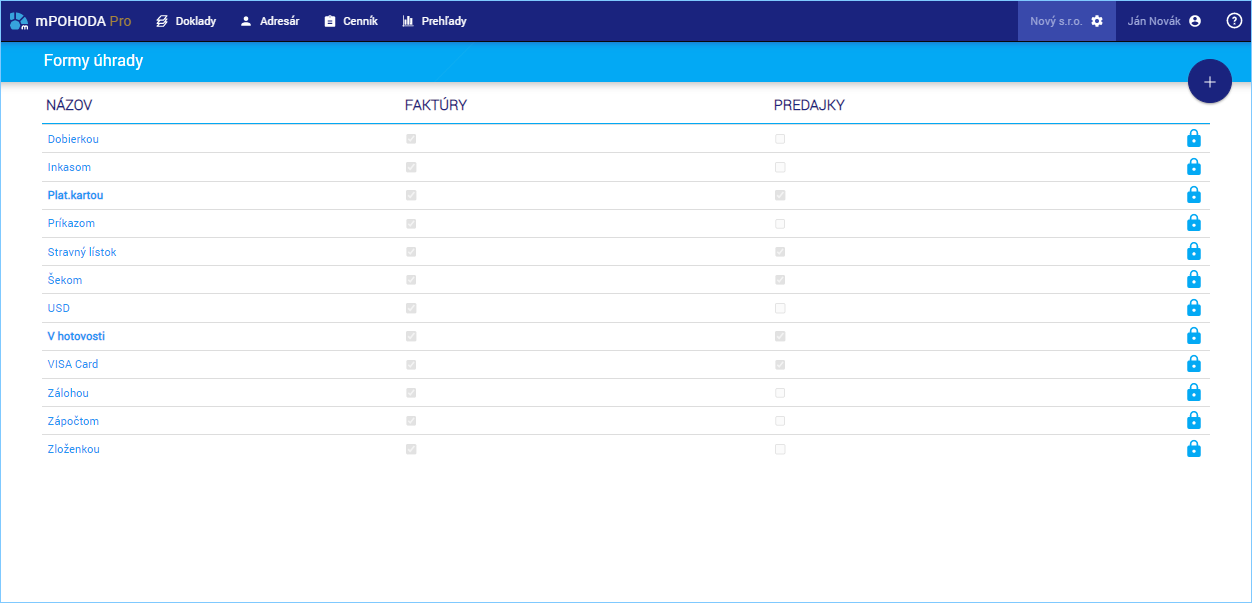Open the Cenník menu
Viewport: 1252px width, 603px height.
pos(351,21)
